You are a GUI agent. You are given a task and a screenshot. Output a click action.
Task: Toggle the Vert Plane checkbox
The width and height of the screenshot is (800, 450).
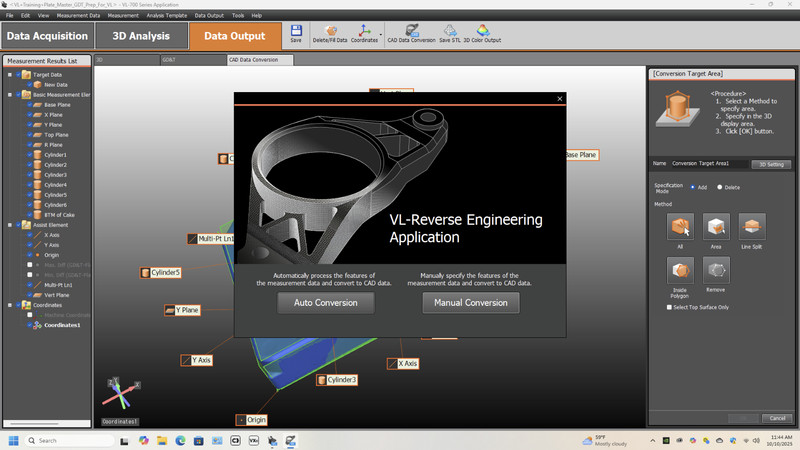click(x=30, y=295)
